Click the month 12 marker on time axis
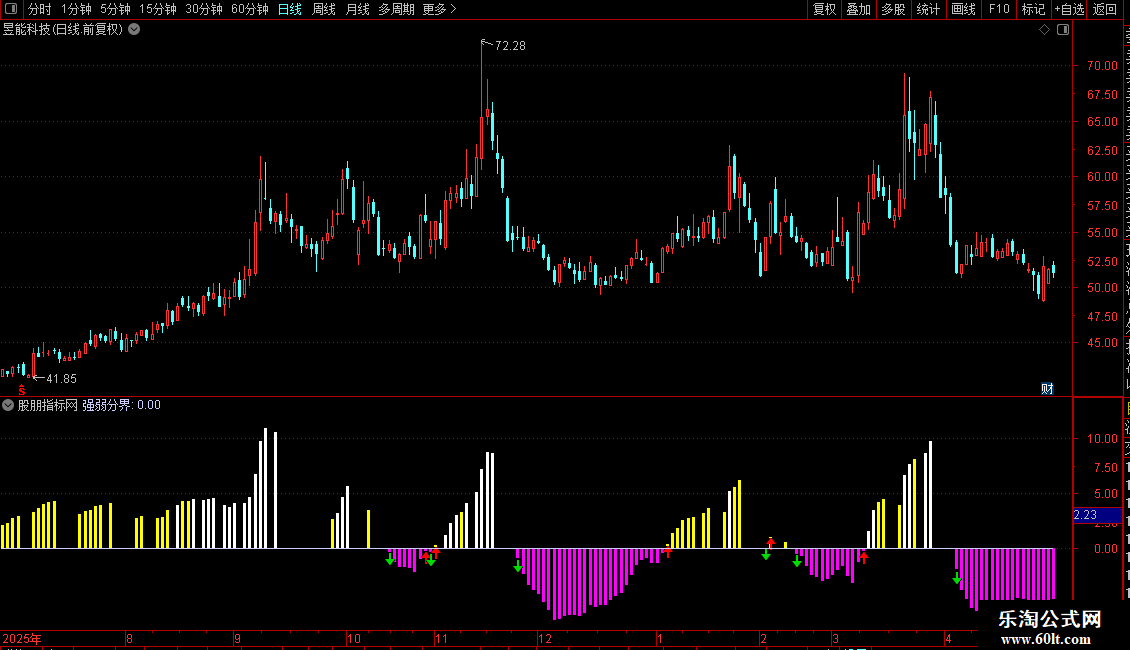1130x650 pixels. point(545,638)
